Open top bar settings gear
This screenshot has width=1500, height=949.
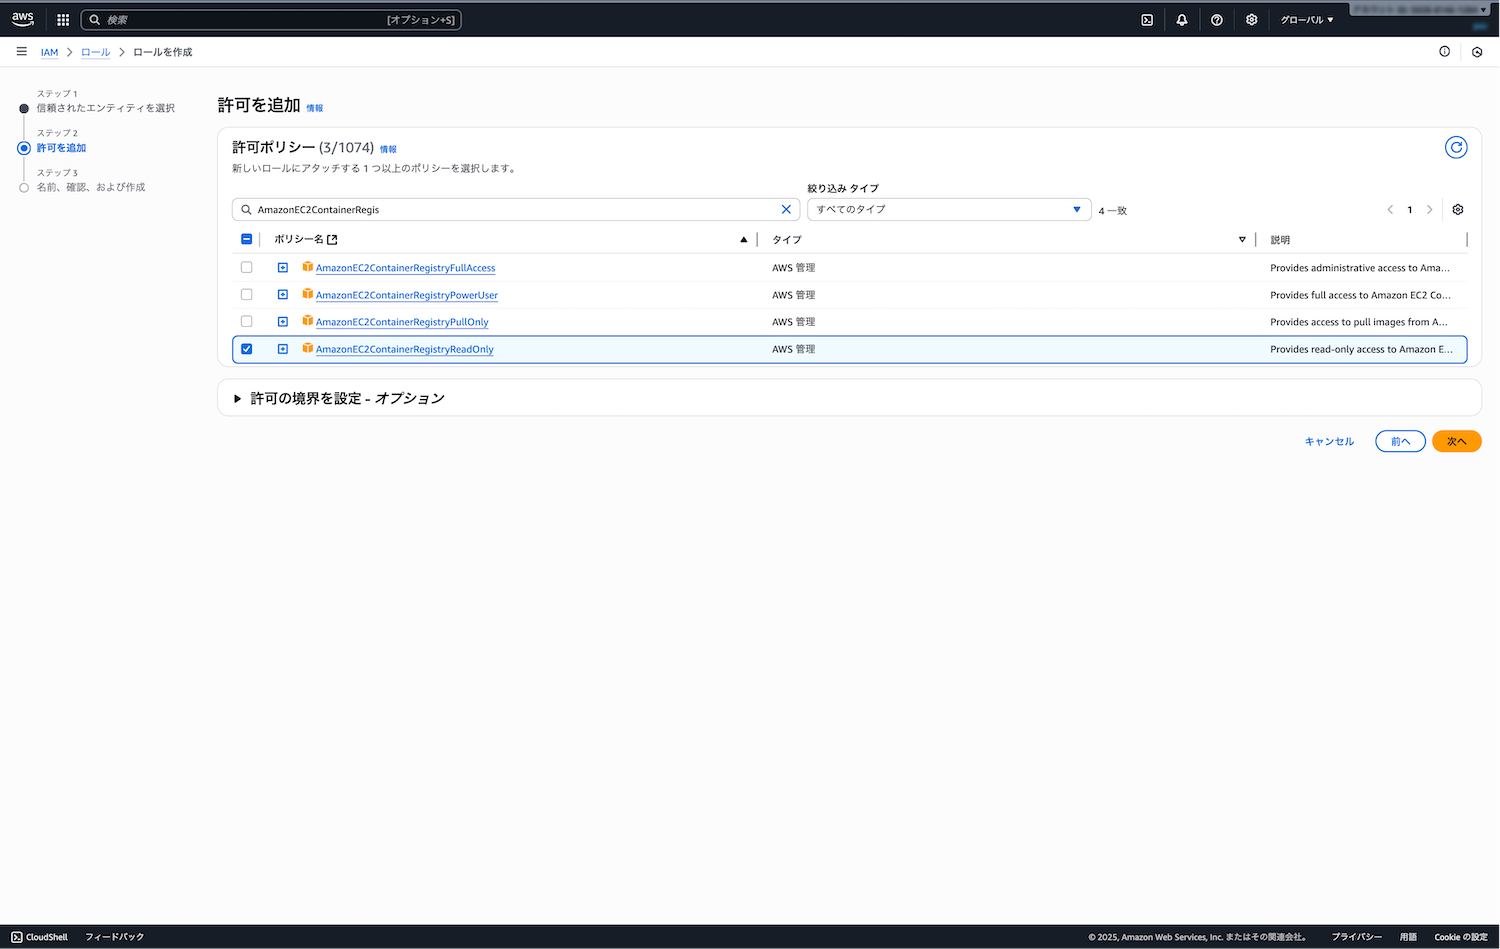tap(1251, 20)
